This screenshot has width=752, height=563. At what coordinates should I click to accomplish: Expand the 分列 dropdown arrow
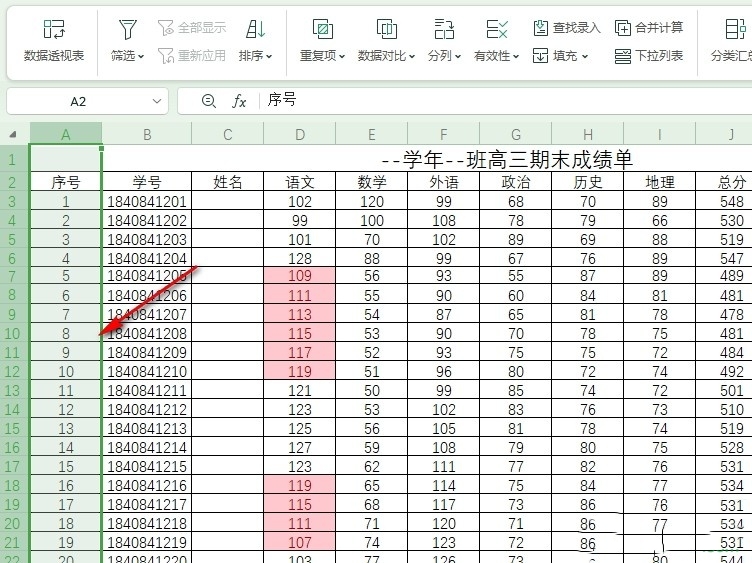point(458,57)
